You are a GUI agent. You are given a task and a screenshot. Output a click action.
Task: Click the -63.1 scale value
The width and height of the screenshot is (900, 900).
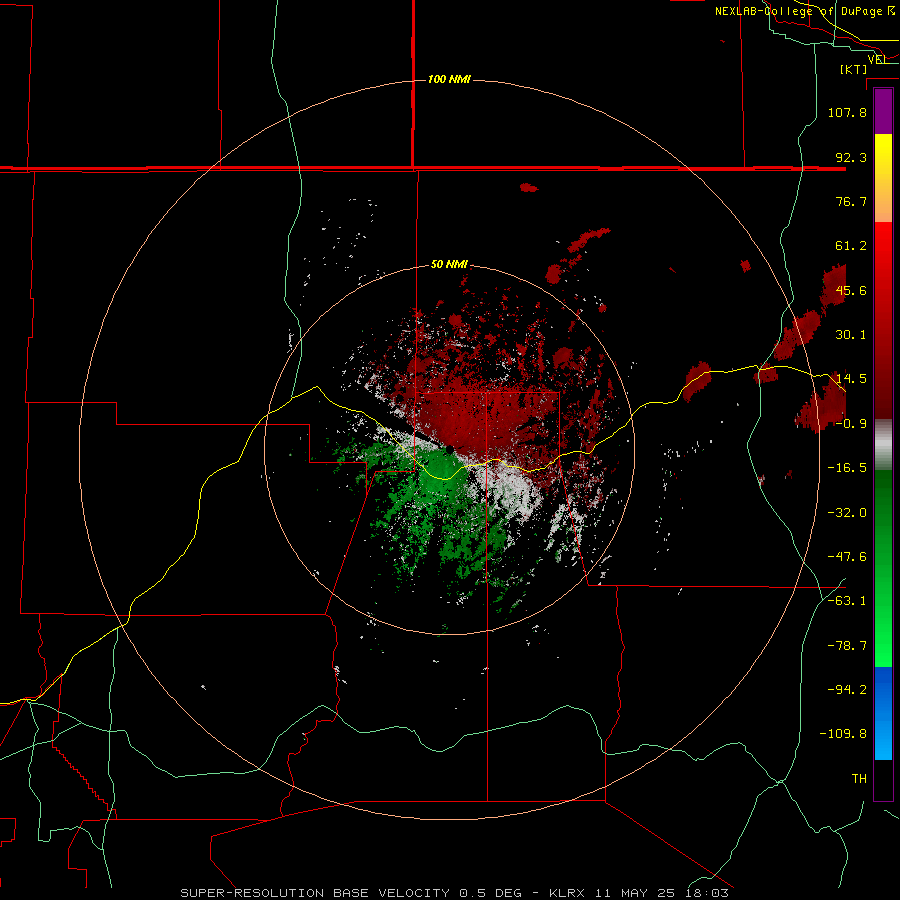847,601
